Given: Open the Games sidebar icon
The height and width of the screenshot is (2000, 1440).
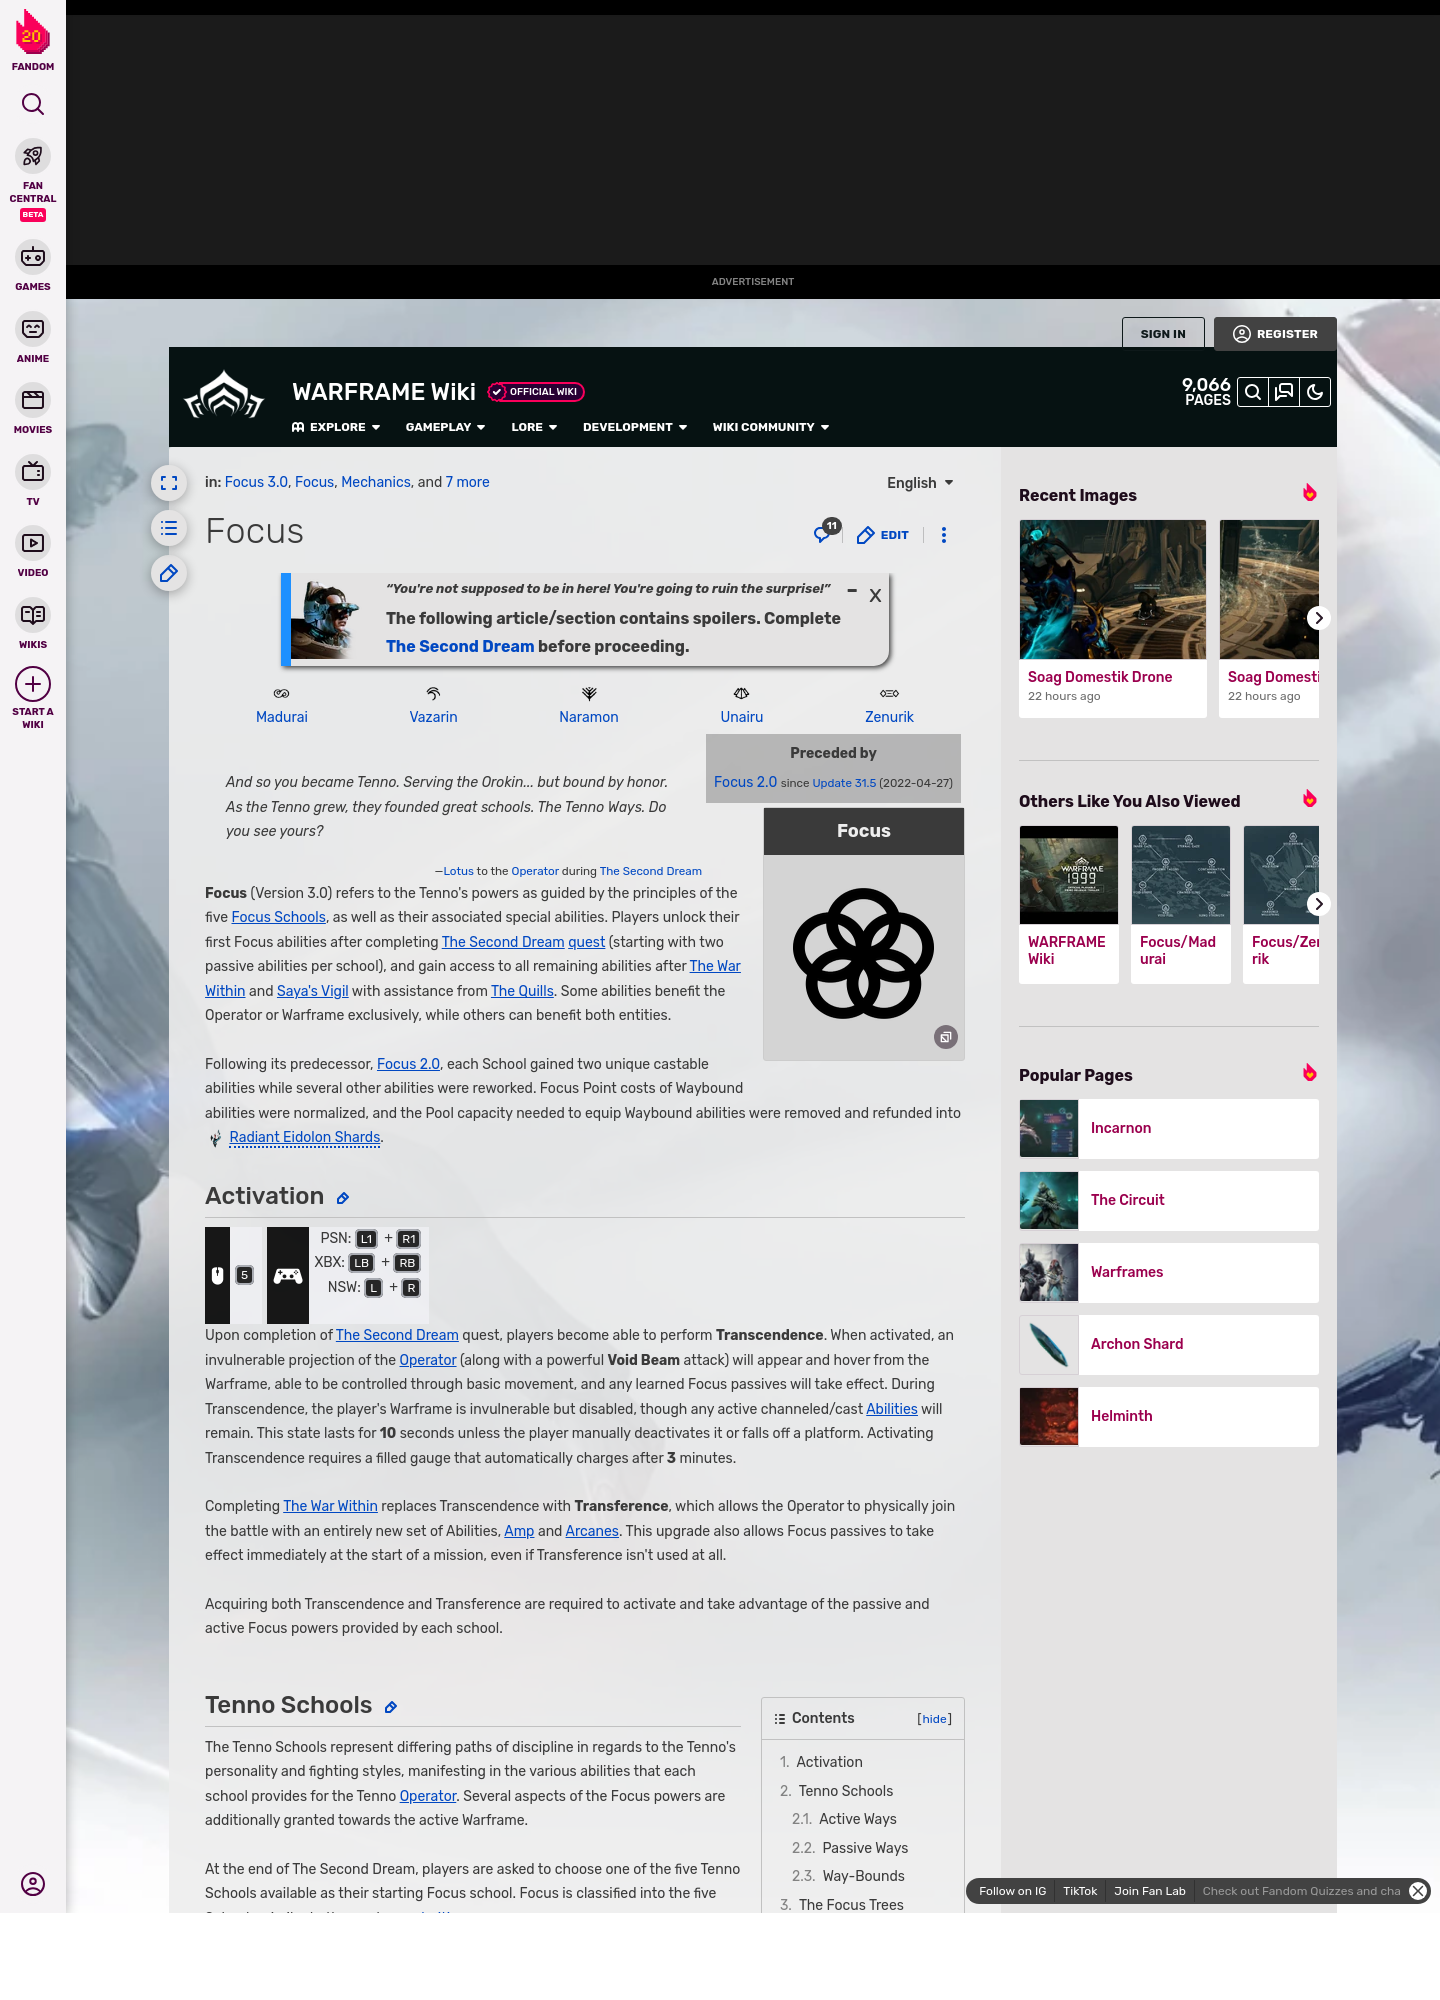Looking at the screenshot, I should click(x=33, y=257).
